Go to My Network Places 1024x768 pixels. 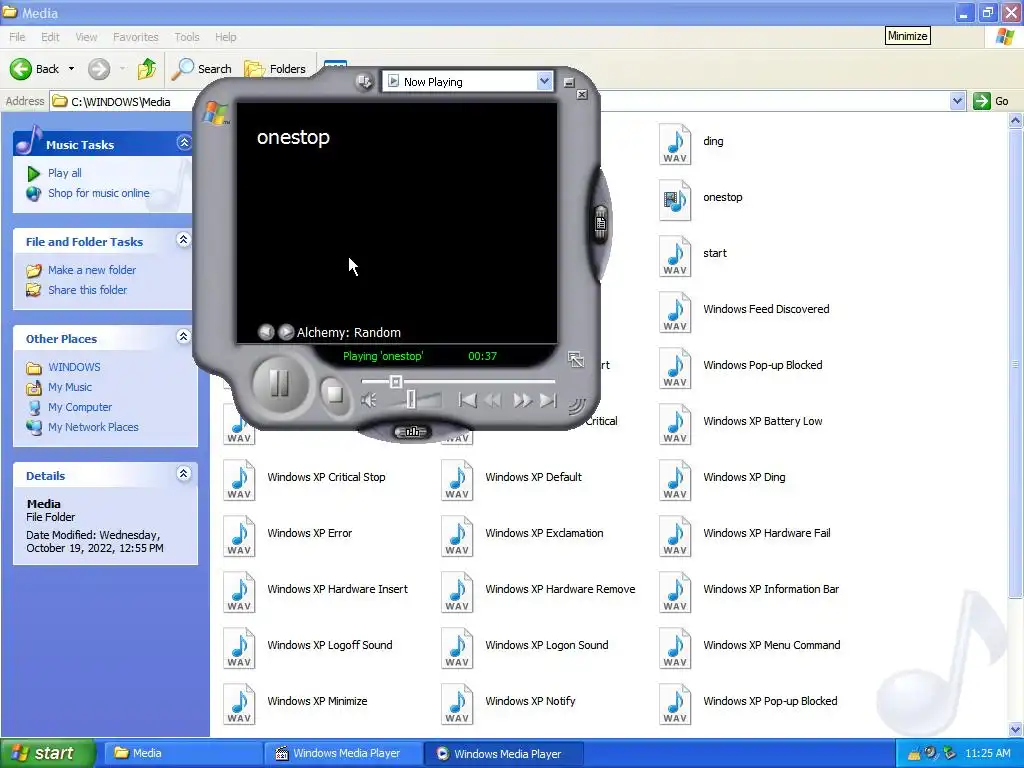[93, 427]
